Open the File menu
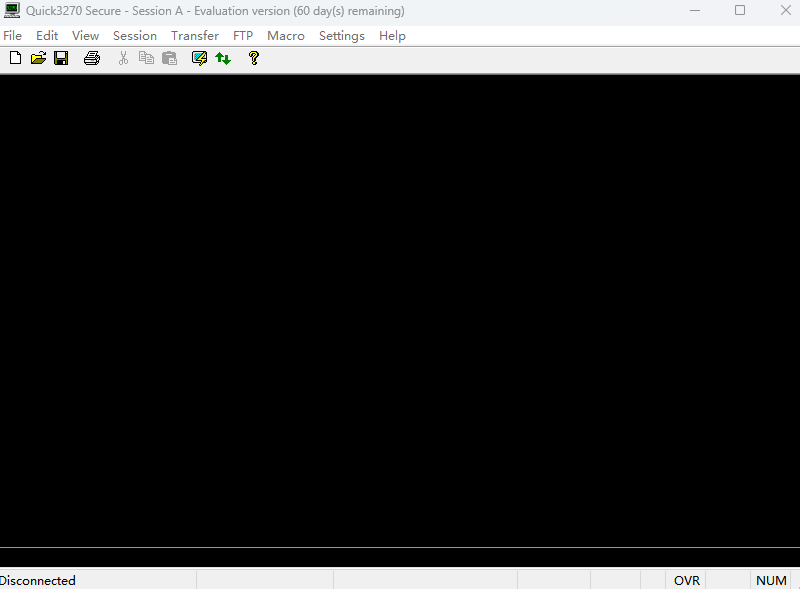This screenshot has height=589, width=800. pos(13,36)
